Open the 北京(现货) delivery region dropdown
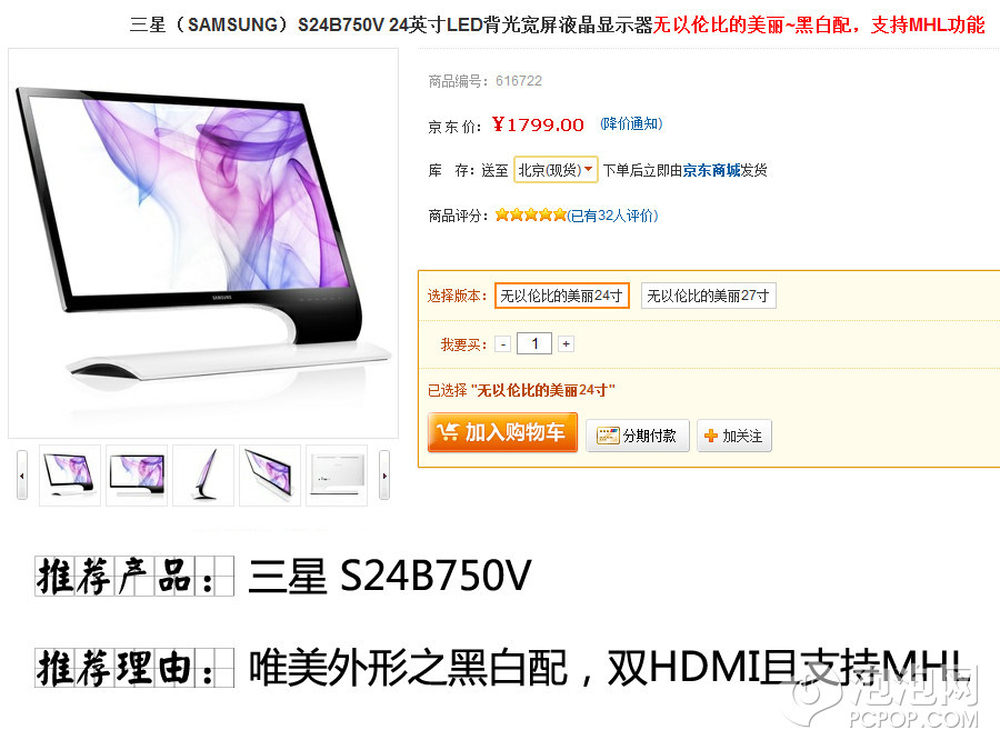 coord(555,170)
